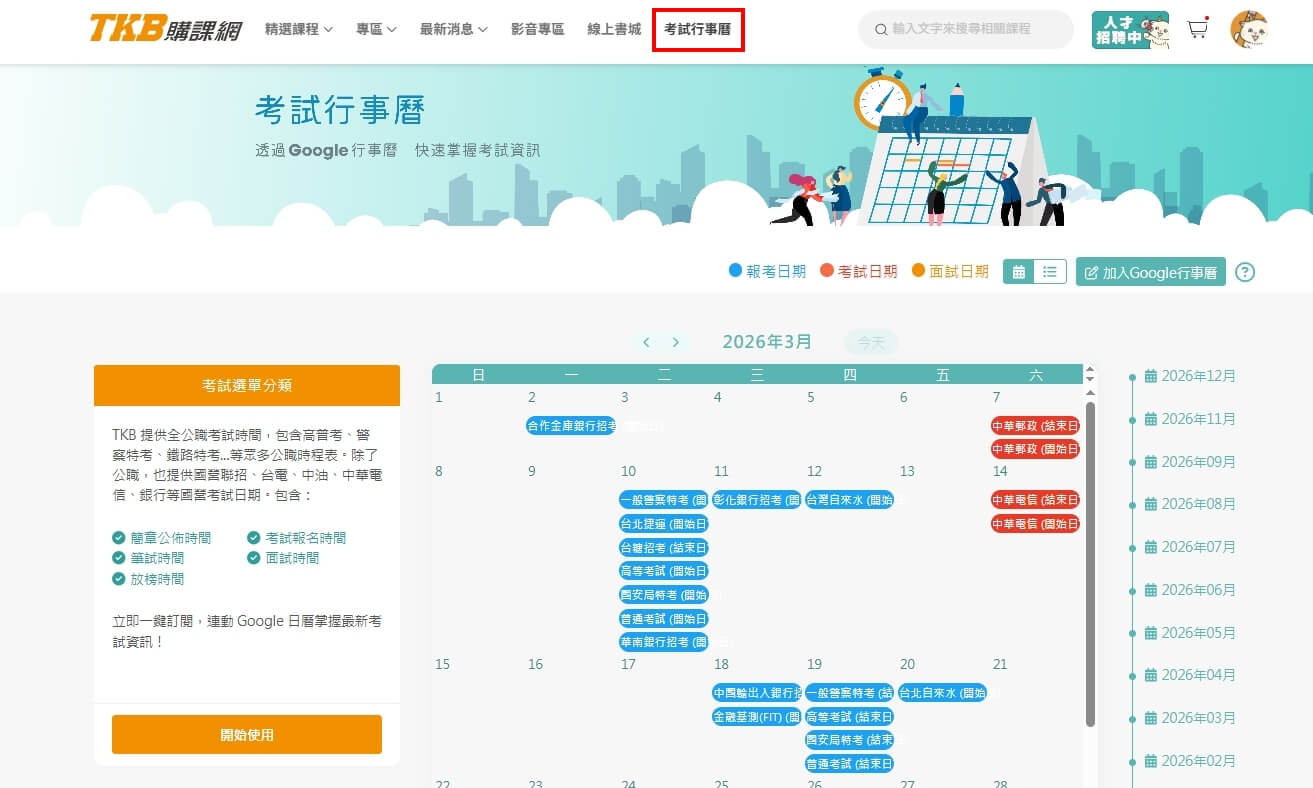This screenshot has height=788, width=1313.
Task: Go to previous month with left arrow
Action: click(x=646, y=343)
